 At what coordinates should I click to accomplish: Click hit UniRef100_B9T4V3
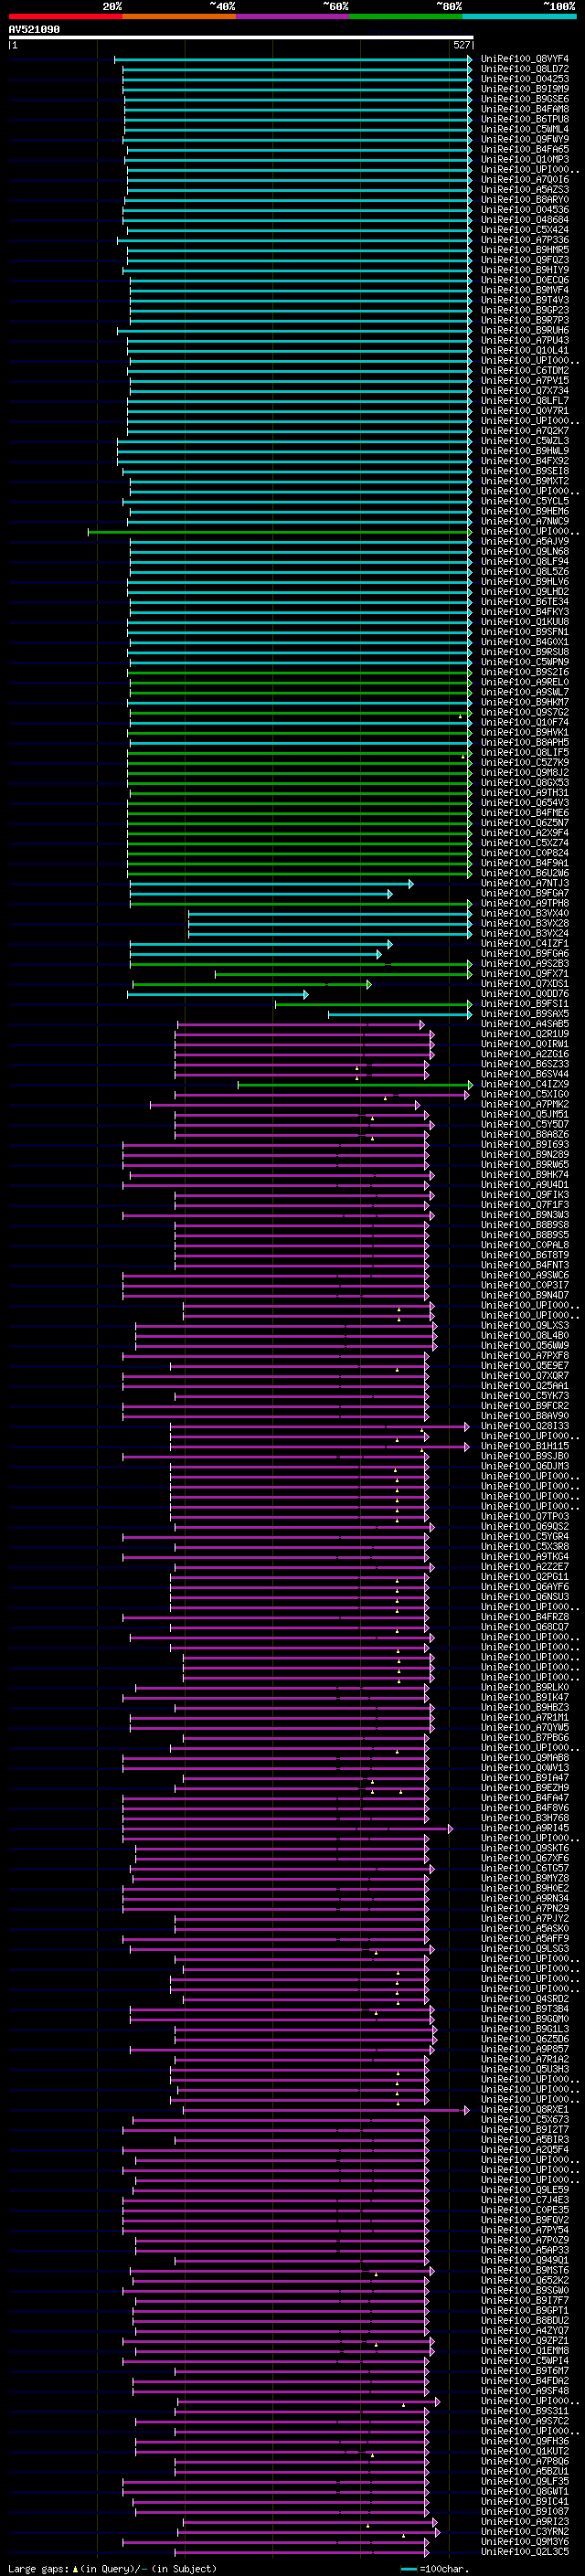(x=524, y=300)
